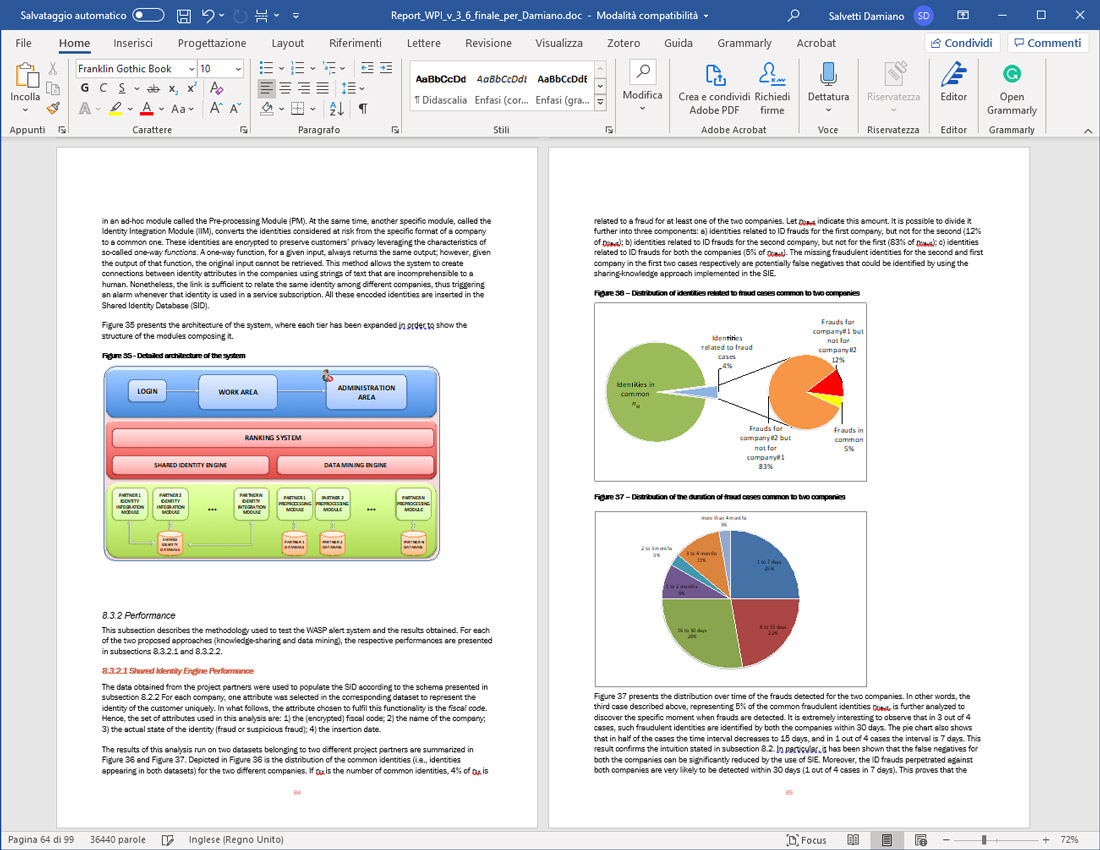
Task: Click Crea e condividi Adobe PDF
Action: coord(714,88)
